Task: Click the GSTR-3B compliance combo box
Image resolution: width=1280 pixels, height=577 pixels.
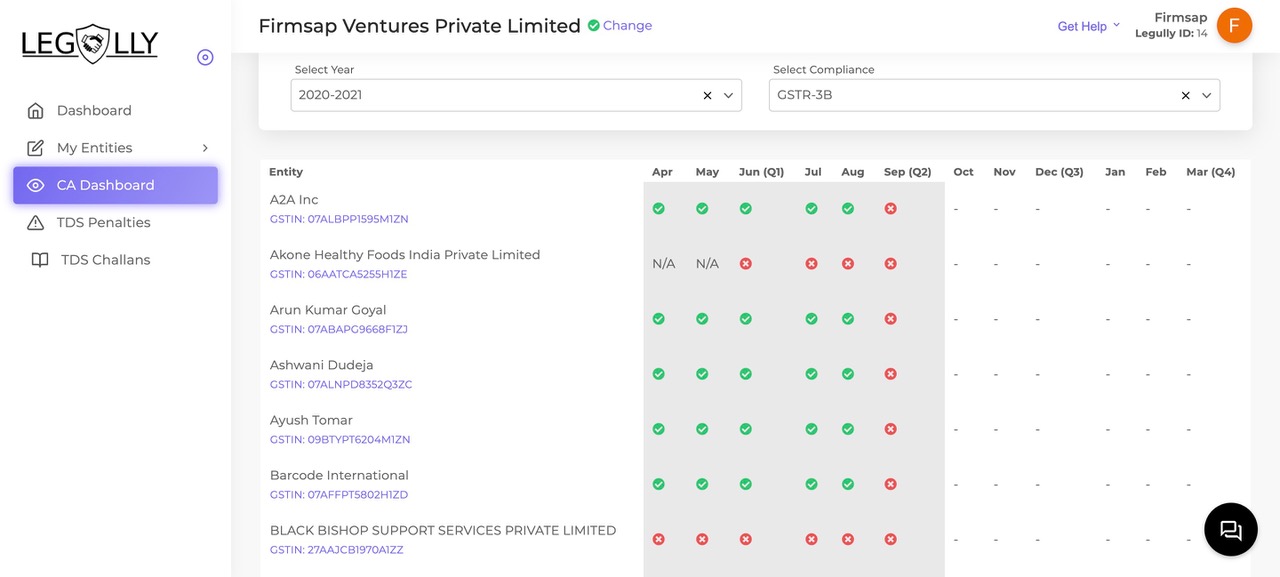Action: coord(994,96)
